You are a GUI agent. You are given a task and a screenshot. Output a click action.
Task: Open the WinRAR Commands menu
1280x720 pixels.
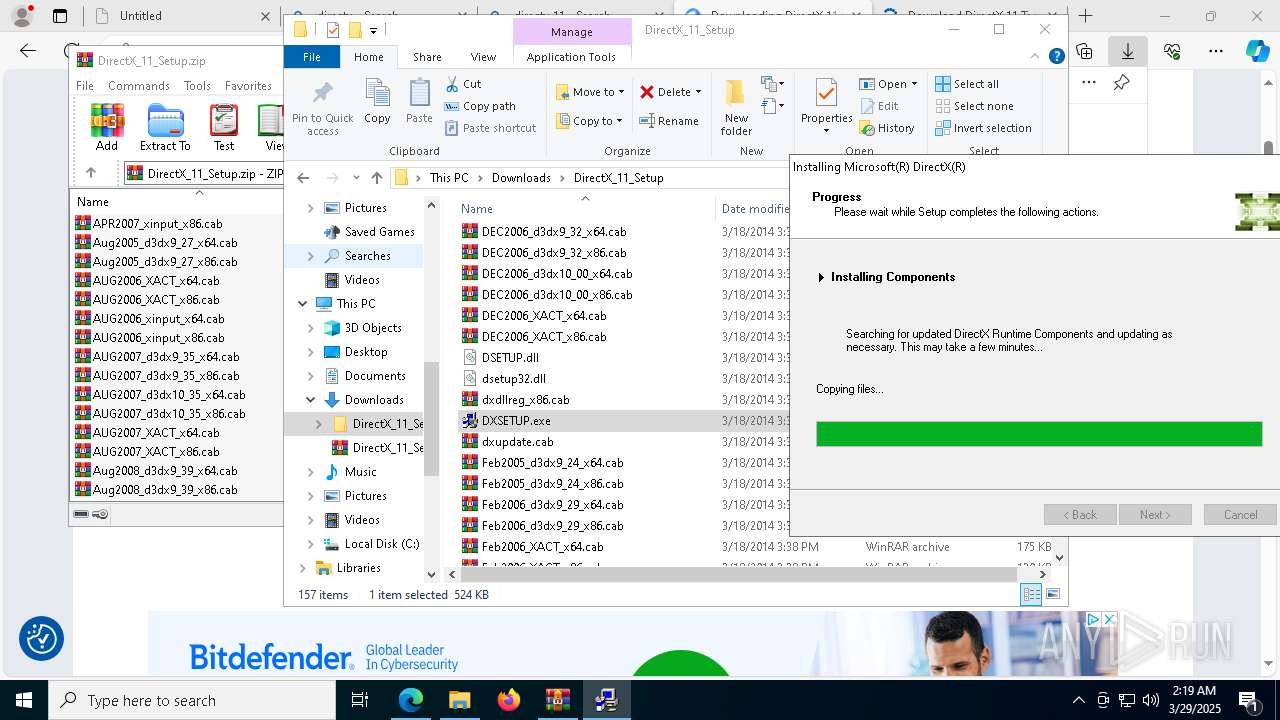point(139,86)
